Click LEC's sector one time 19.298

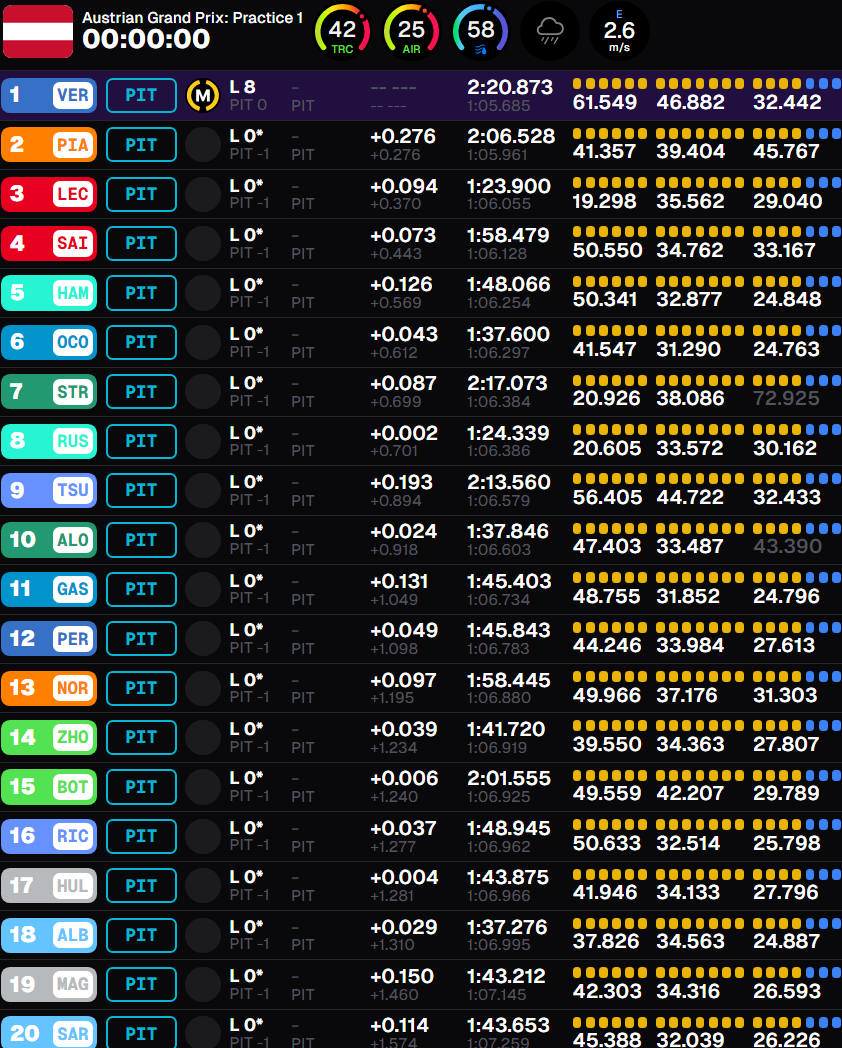[x=605, y=201]
